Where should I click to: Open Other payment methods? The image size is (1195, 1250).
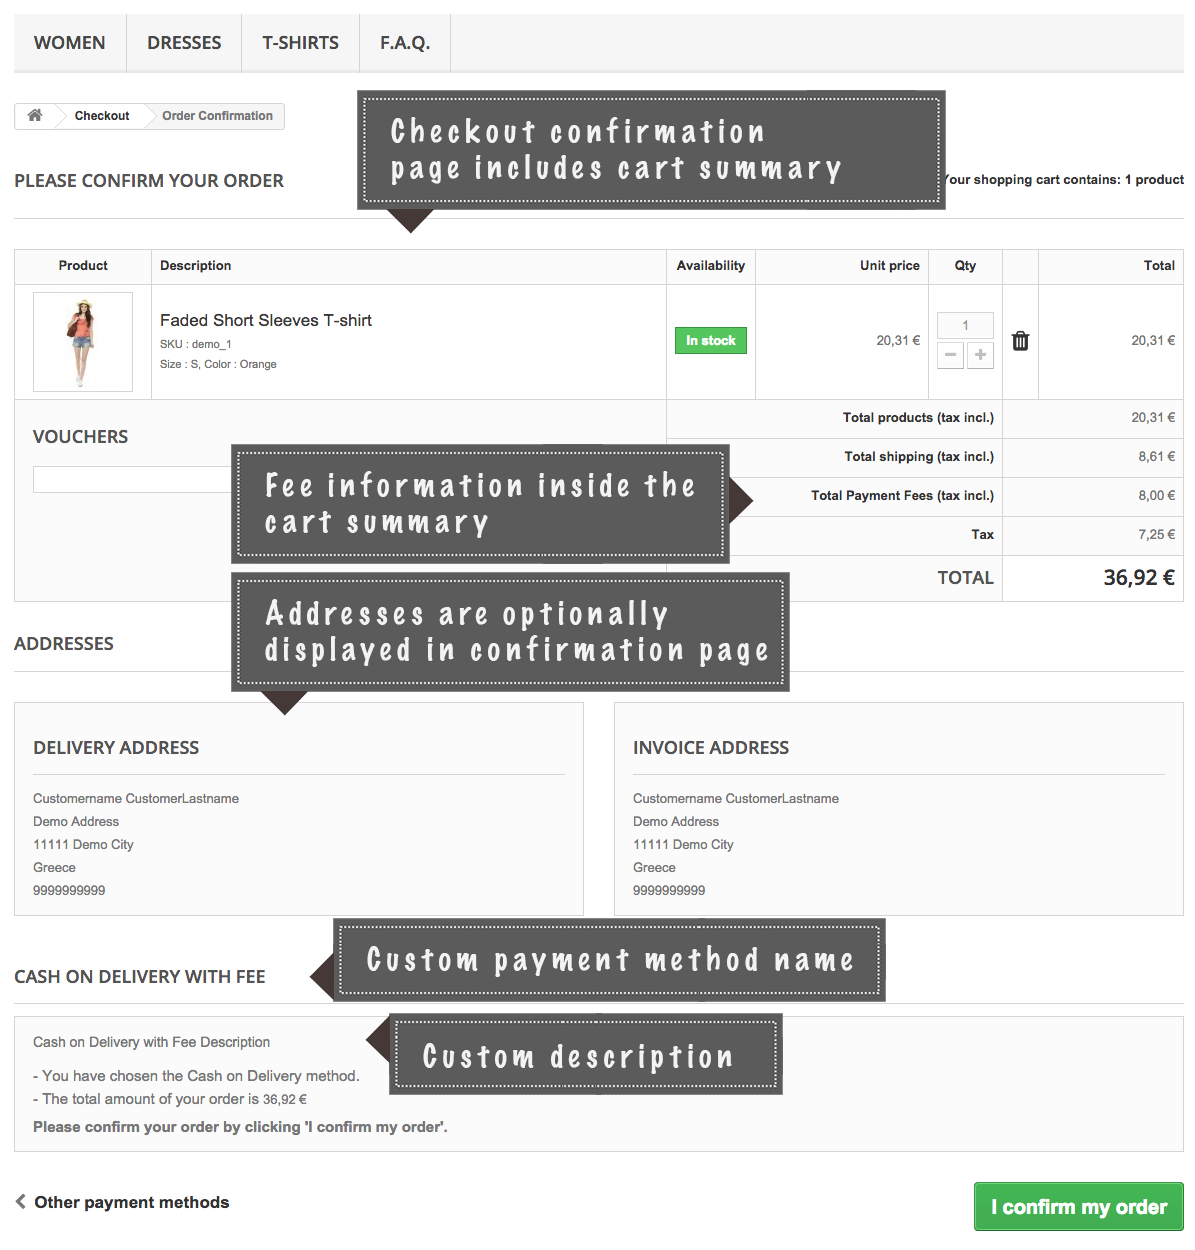click(130, 1202)
